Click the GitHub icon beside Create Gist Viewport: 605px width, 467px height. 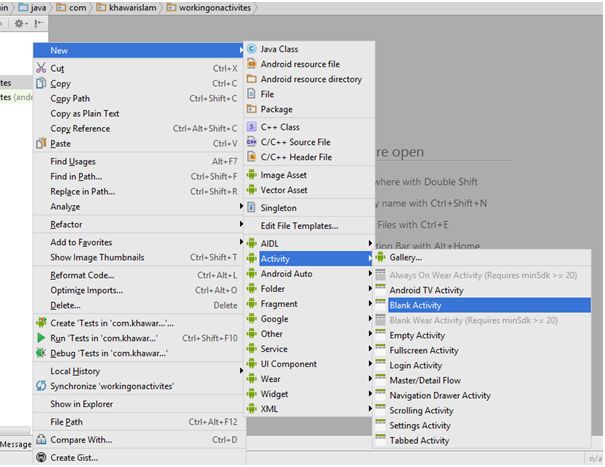pos(40,457)
